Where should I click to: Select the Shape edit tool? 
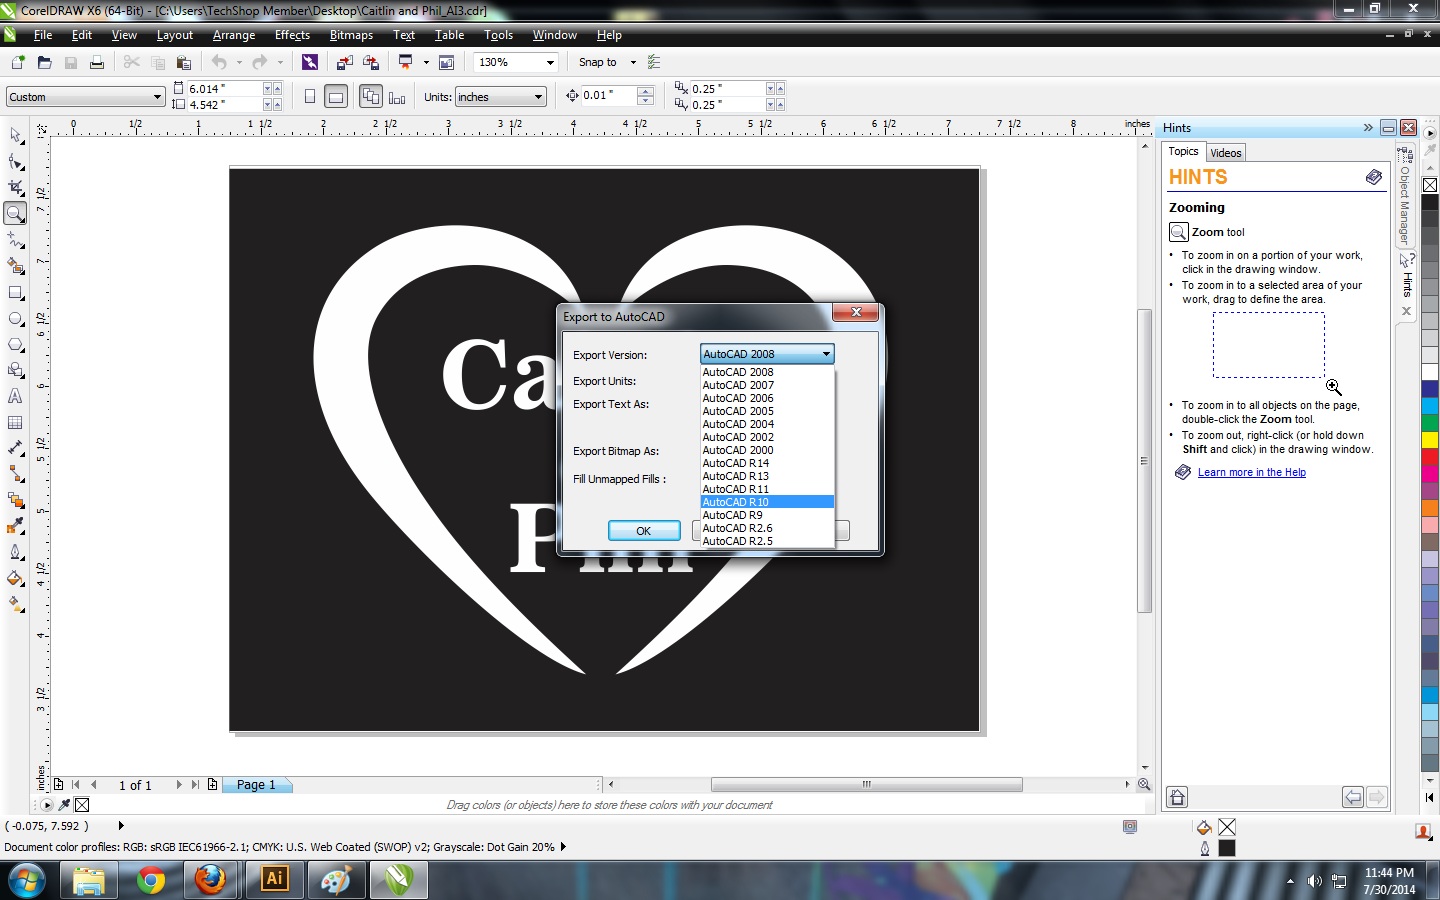pyautogui.click(x=15, y=161)
